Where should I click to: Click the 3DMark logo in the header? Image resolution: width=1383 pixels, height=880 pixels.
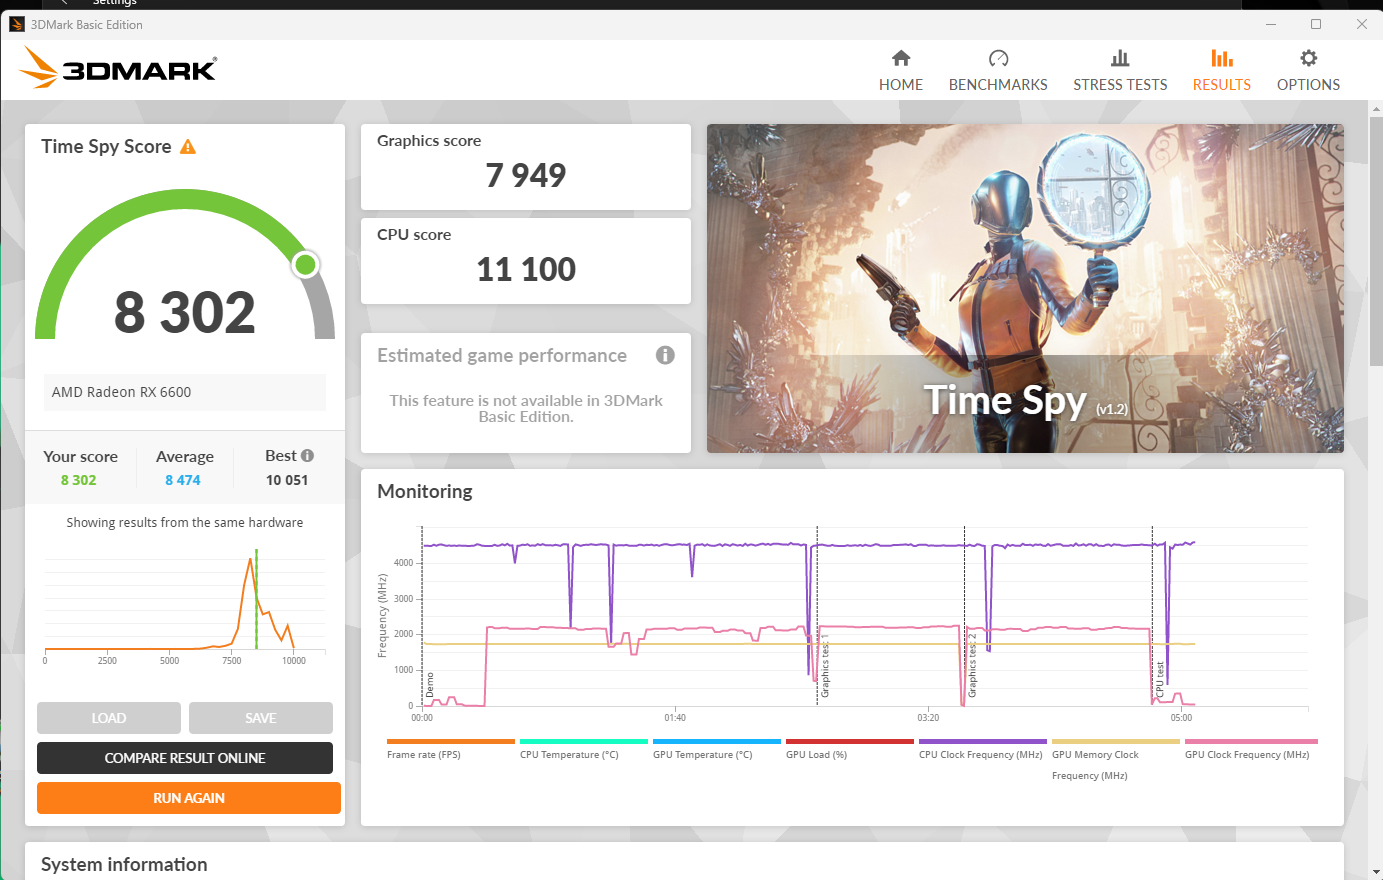[x=118, y=68]
